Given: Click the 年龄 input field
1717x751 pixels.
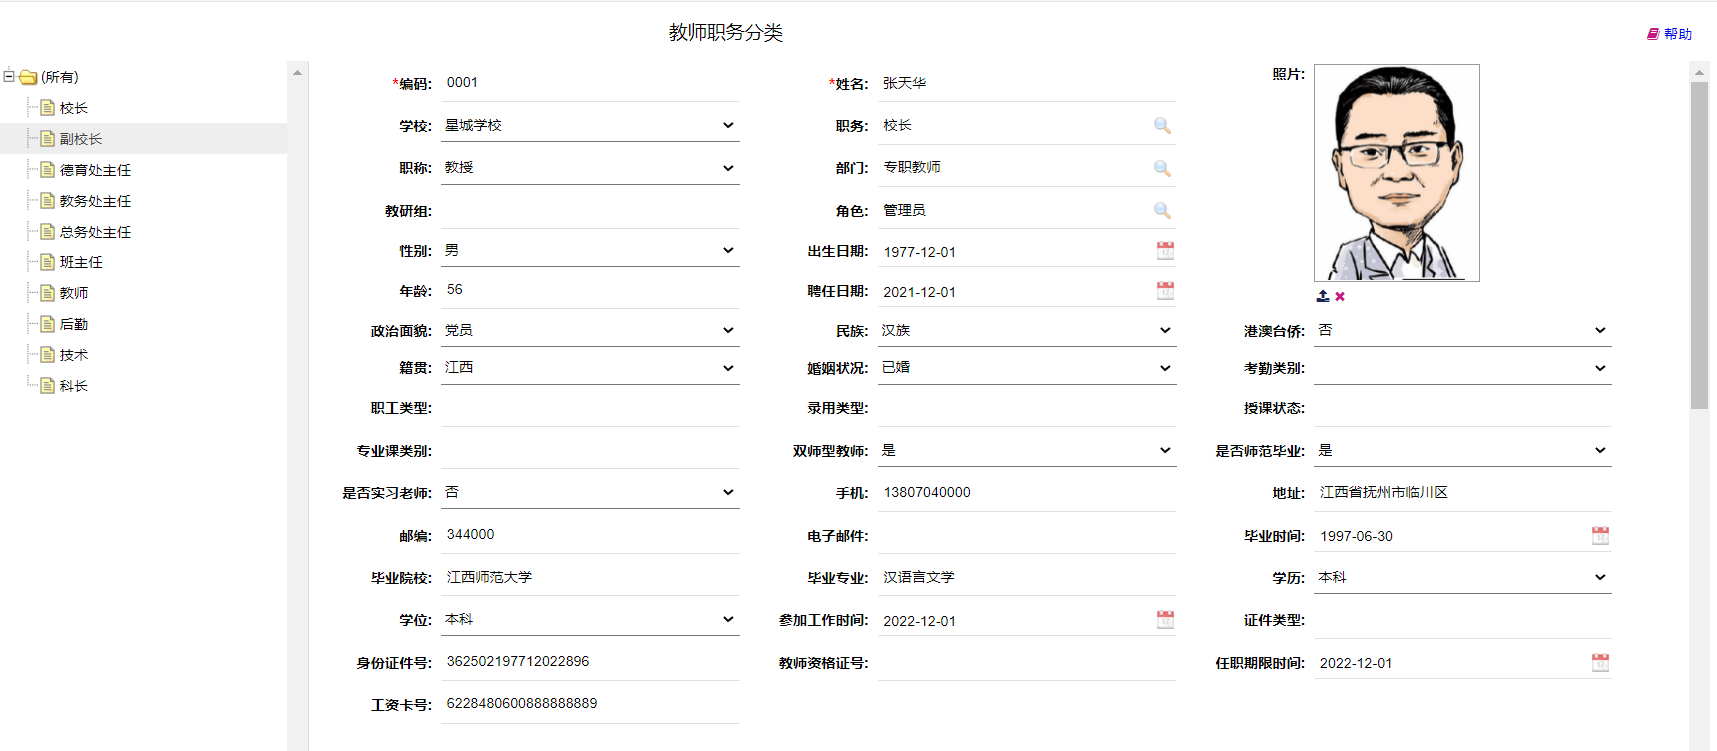Looking at the screenshot, I should click(590, 290).
